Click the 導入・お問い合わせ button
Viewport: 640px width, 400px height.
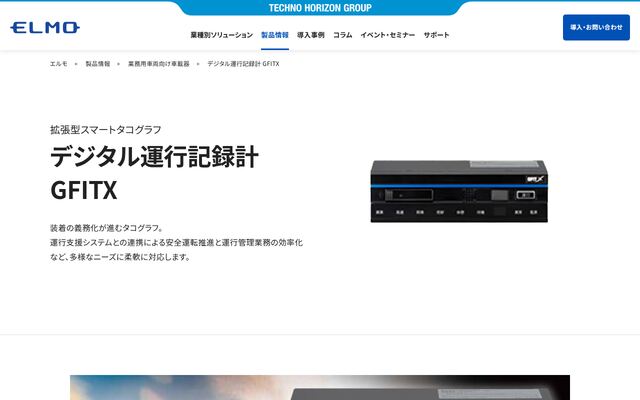pos(596,27)
